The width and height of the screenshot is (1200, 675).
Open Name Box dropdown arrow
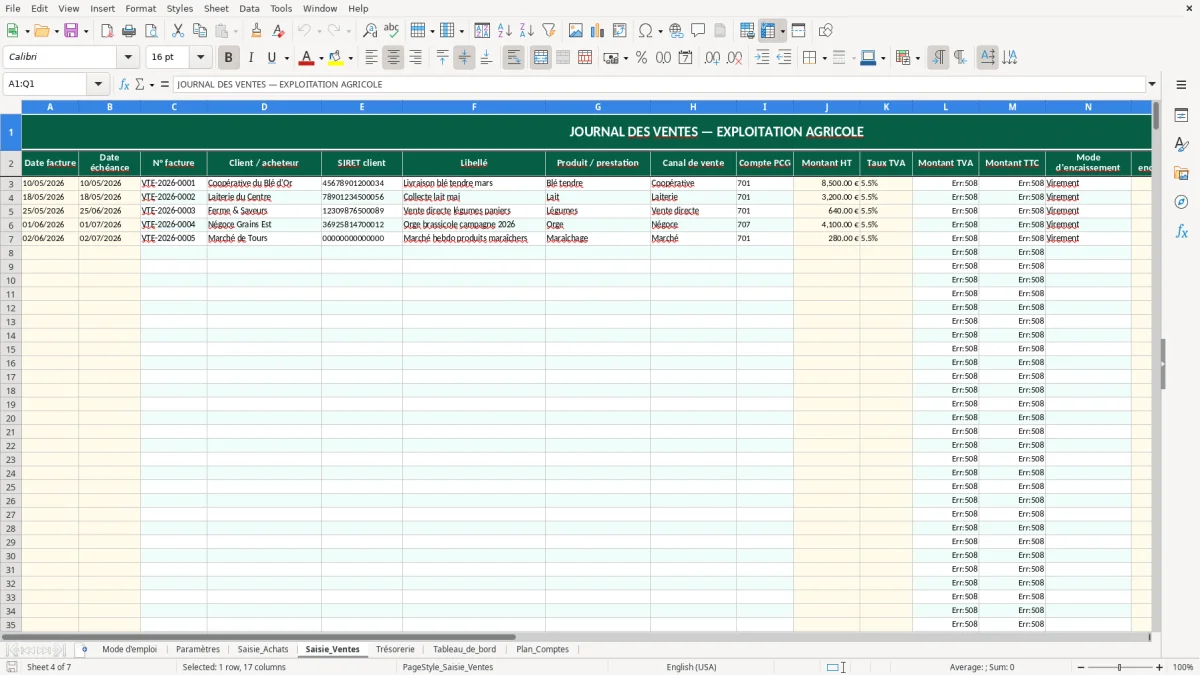(98, 84)
